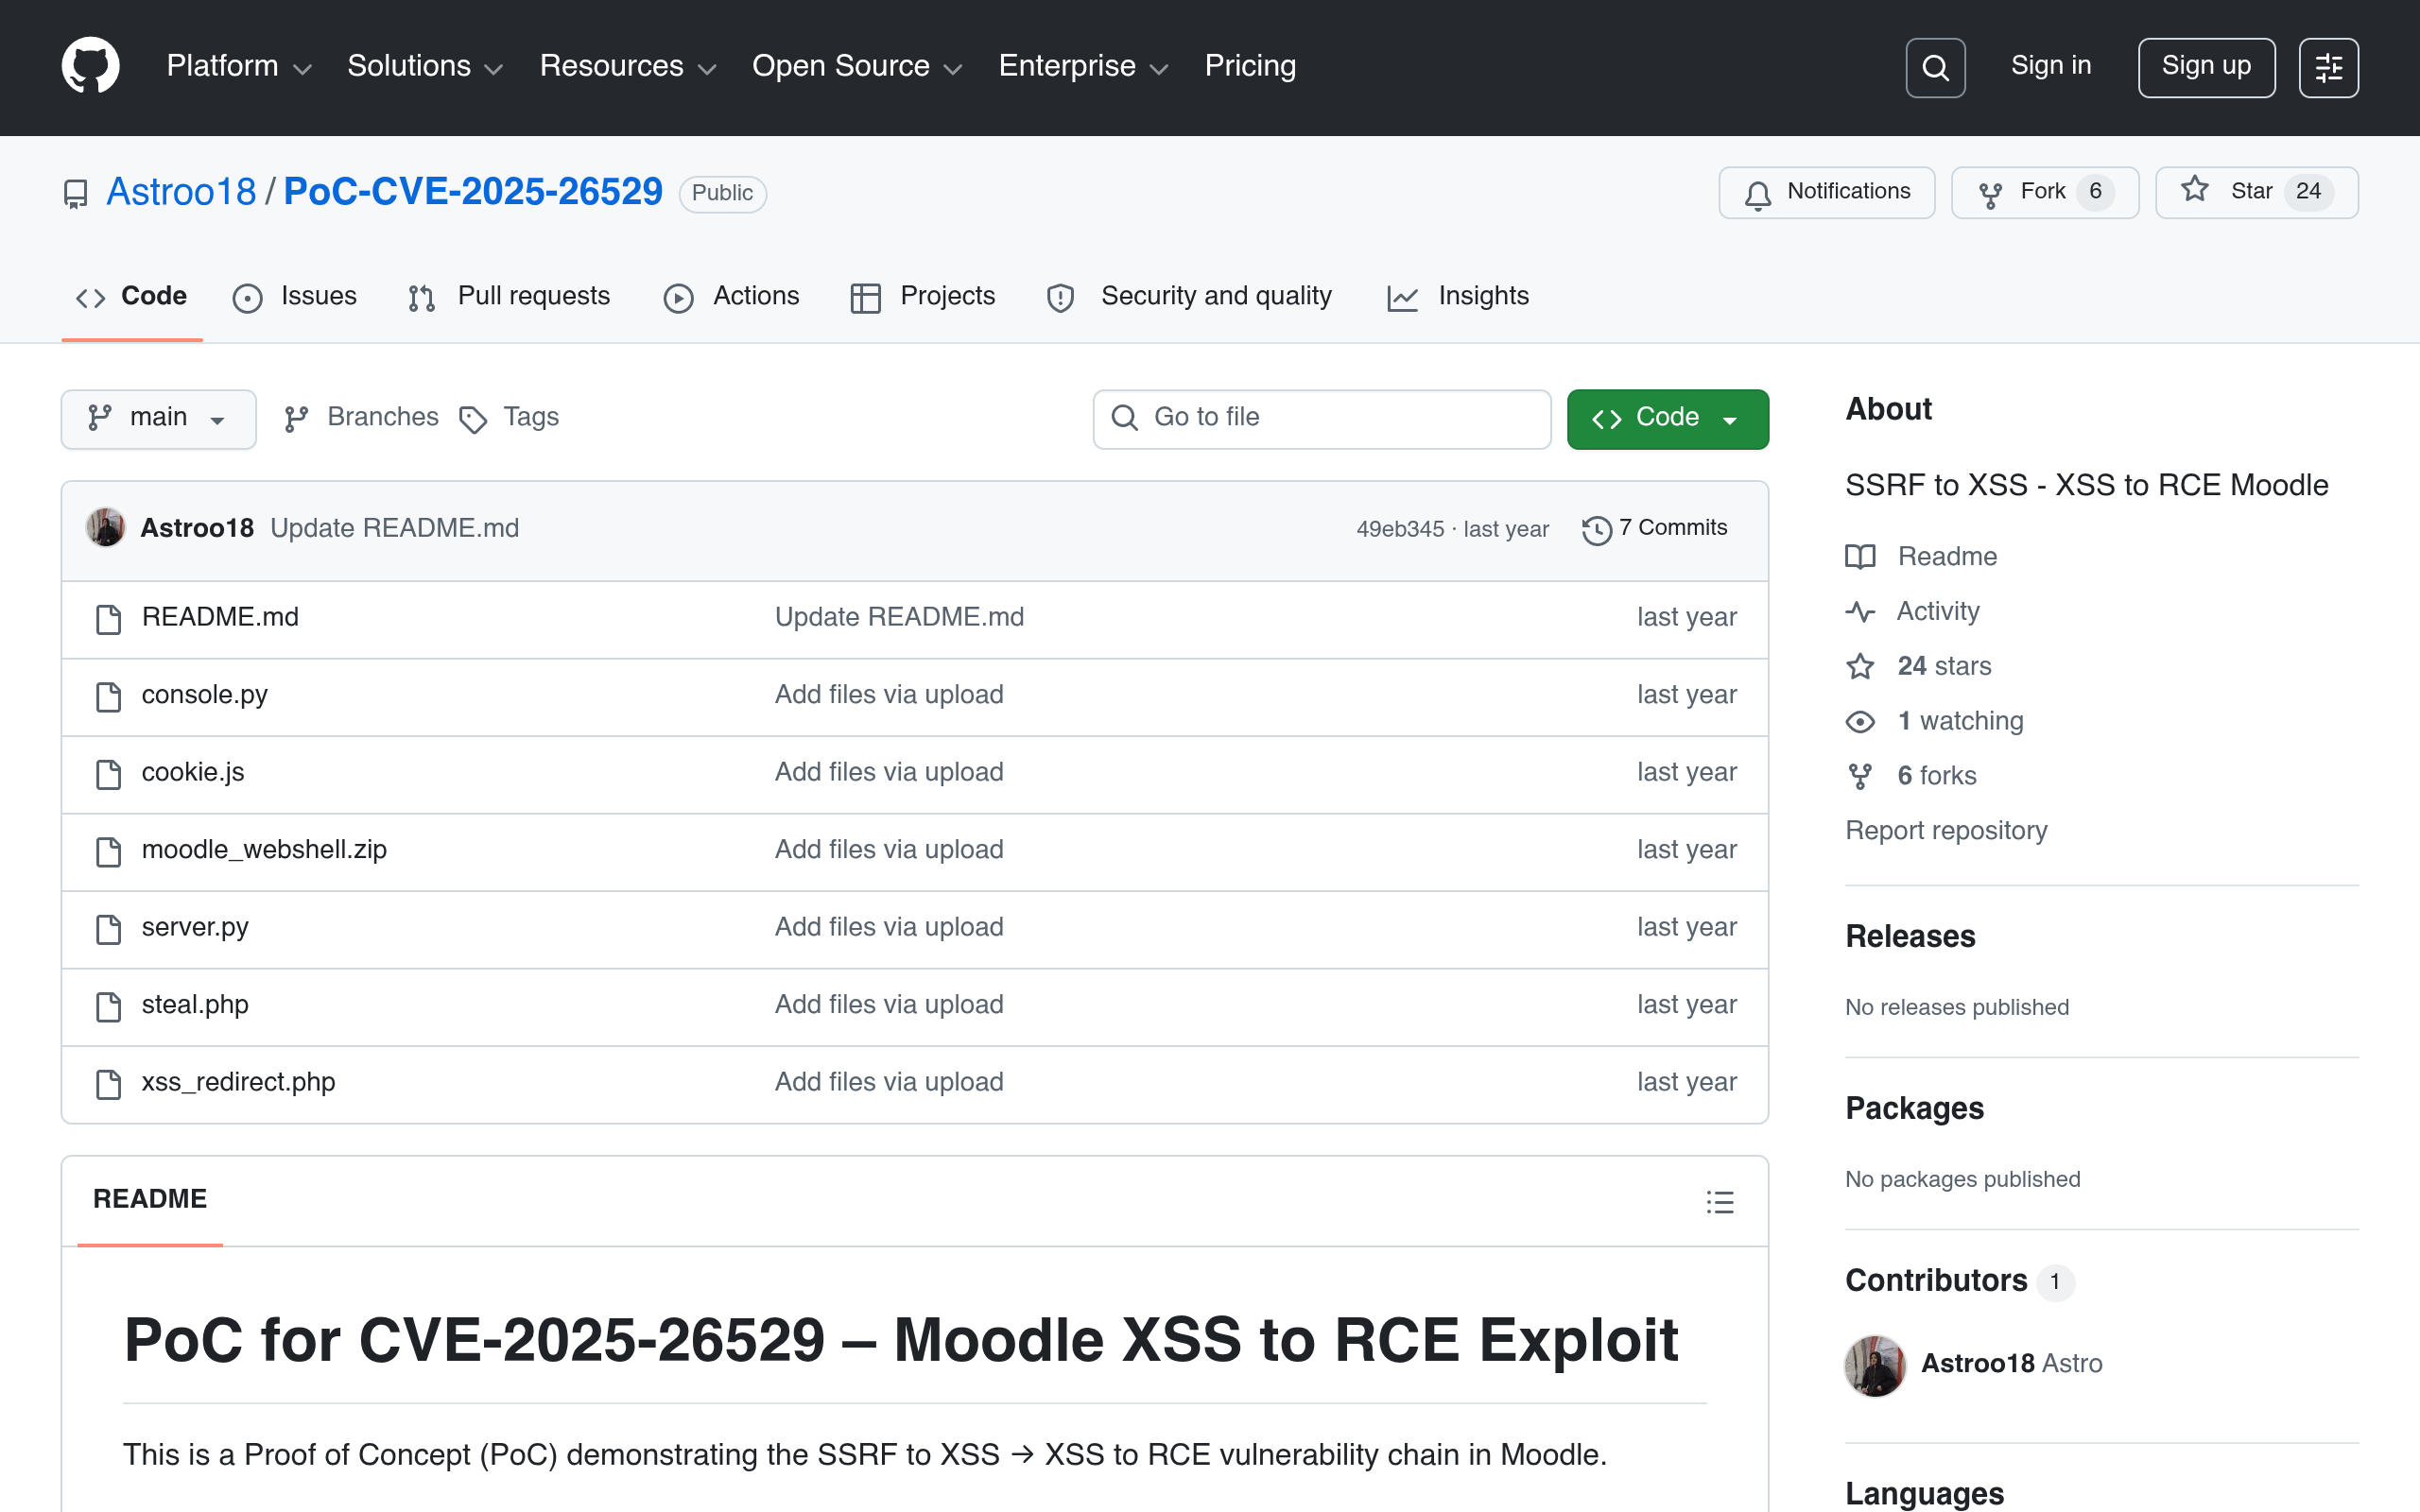Open the server.py file name
Image resolution: width=2420 pixels, height=1512 pixels.
click(195, 928)
